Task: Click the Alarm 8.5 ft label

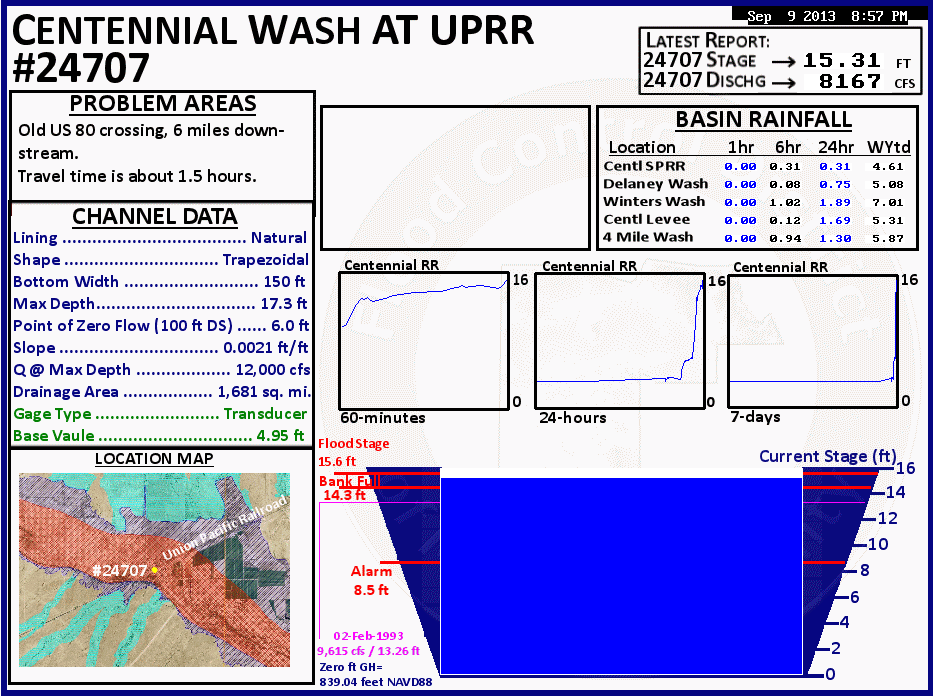Action: (371, 580)
